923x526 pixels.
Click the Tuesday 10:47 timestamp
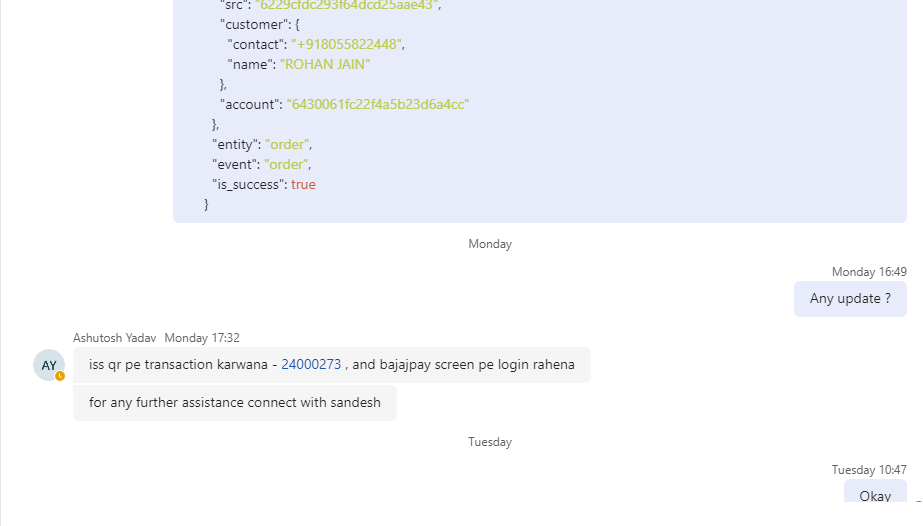[x=869, y=470]
